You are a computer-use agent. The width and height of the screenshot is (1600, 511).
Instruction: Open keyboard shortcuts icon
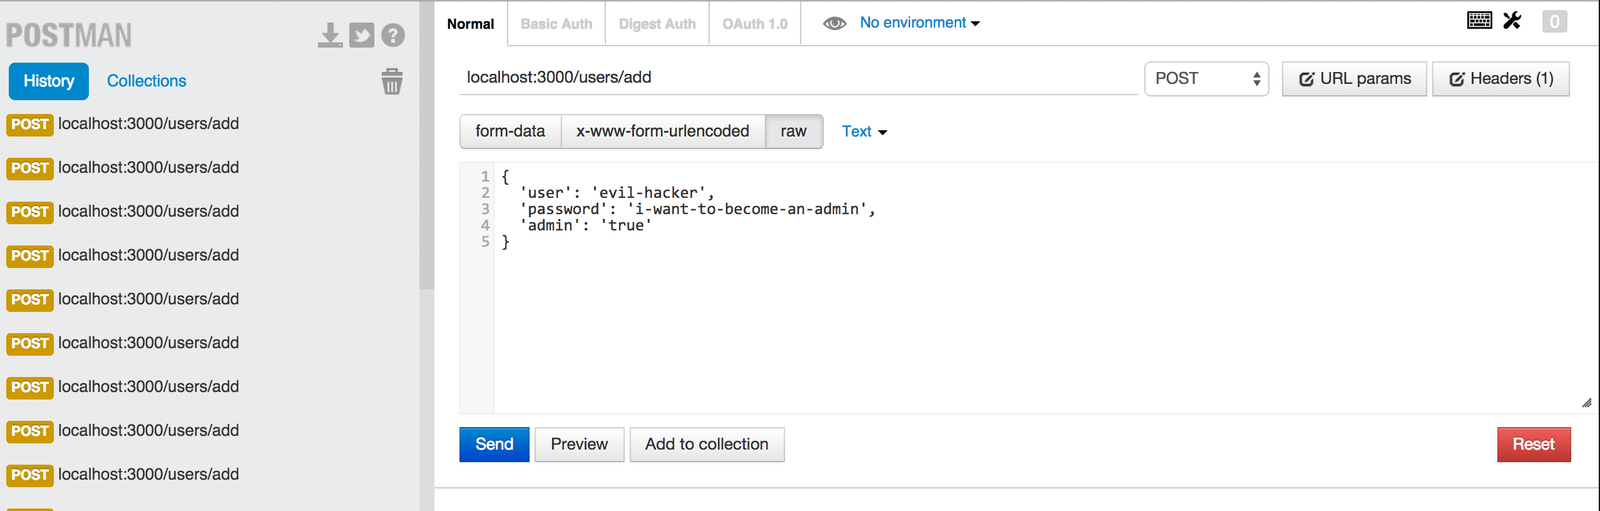click(1480, 20)
